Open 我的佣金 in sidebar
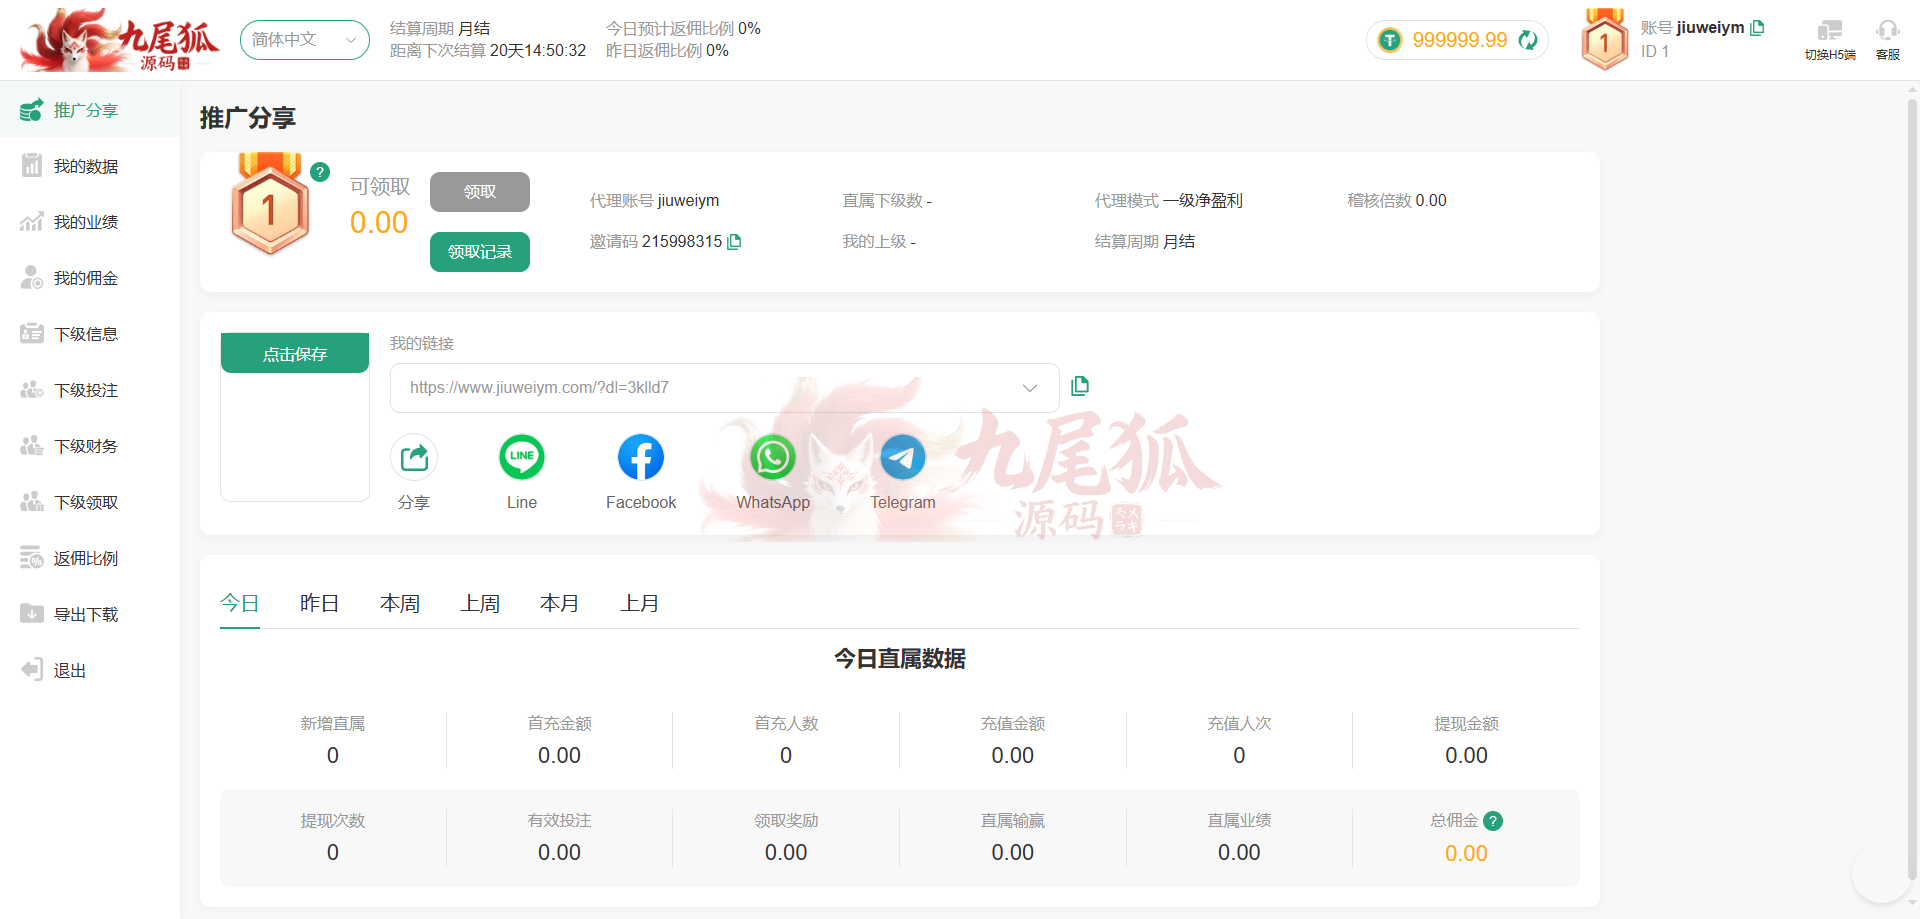Image resolution: width=1920 pixels, height=919 pixels. 86,278
